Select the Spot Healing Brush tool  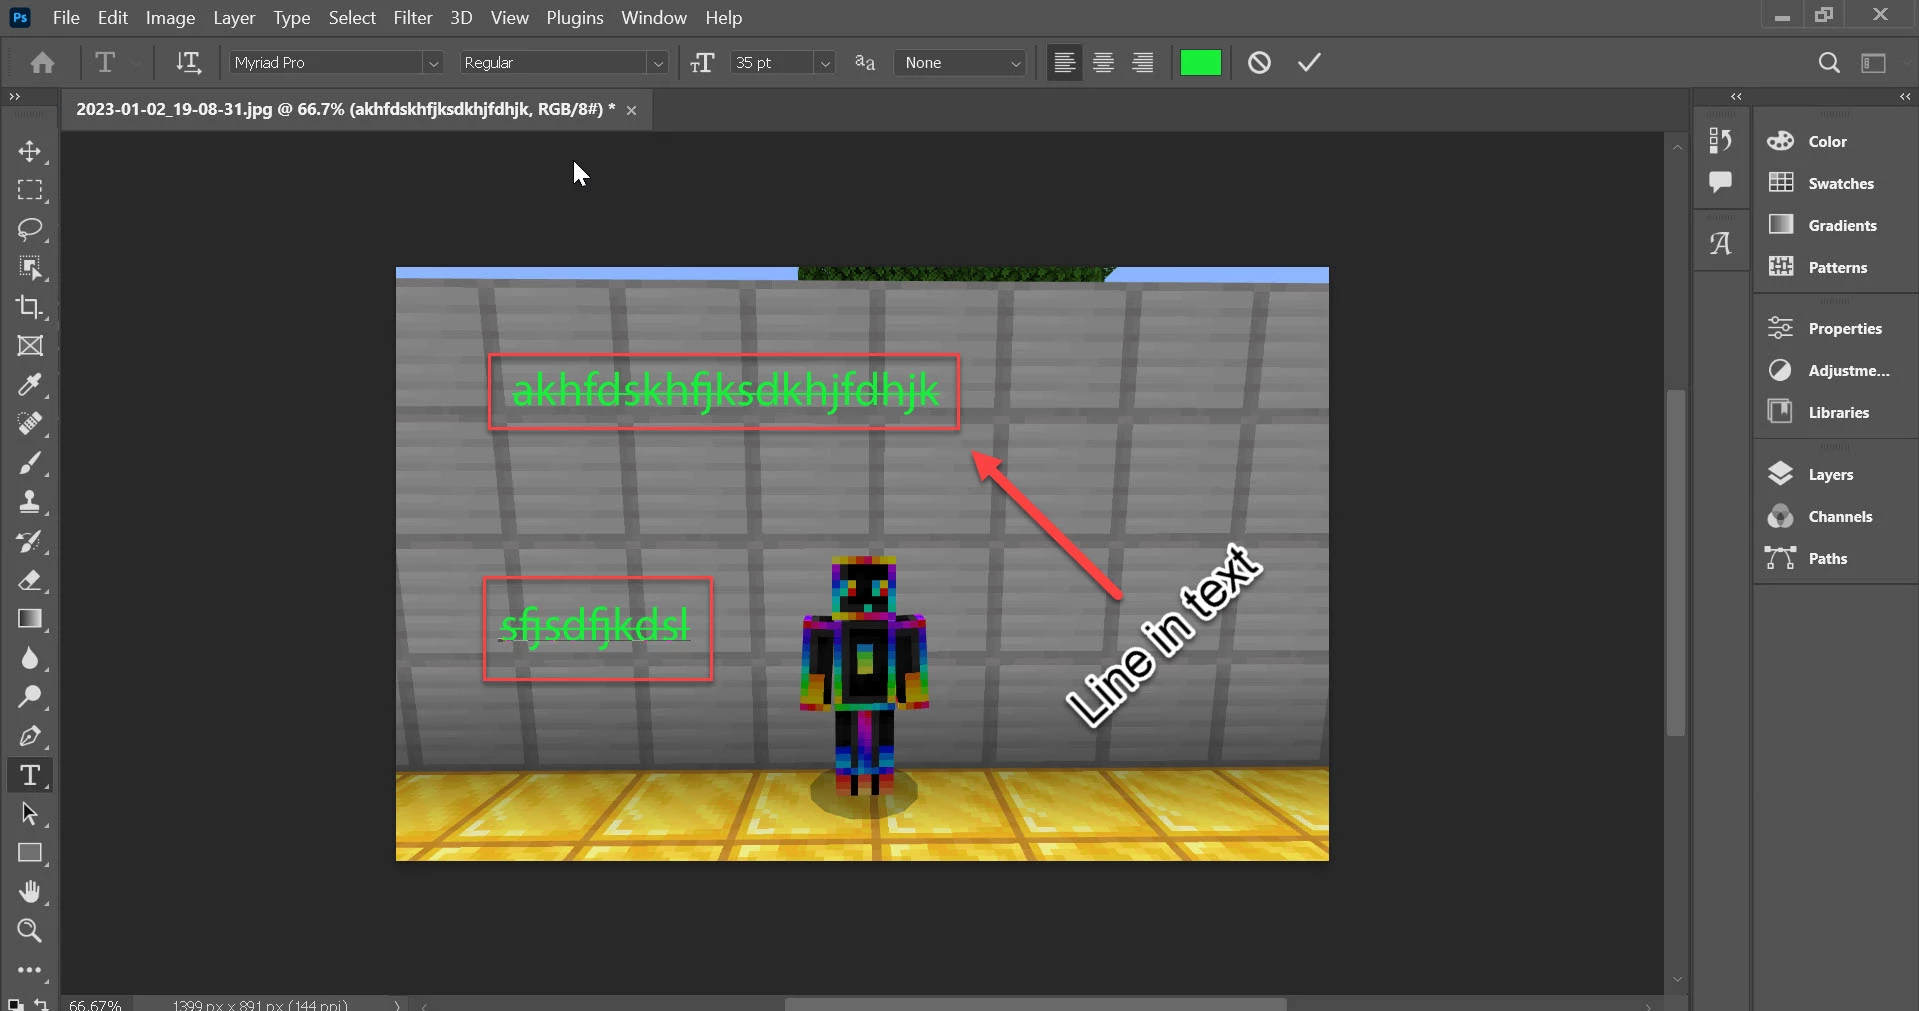point(30,424)
